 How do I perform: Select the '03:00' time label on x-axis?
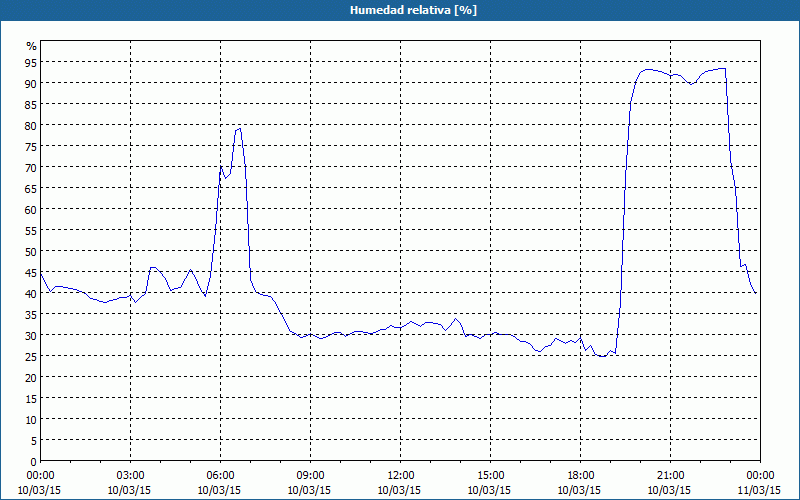coord(131,476)
